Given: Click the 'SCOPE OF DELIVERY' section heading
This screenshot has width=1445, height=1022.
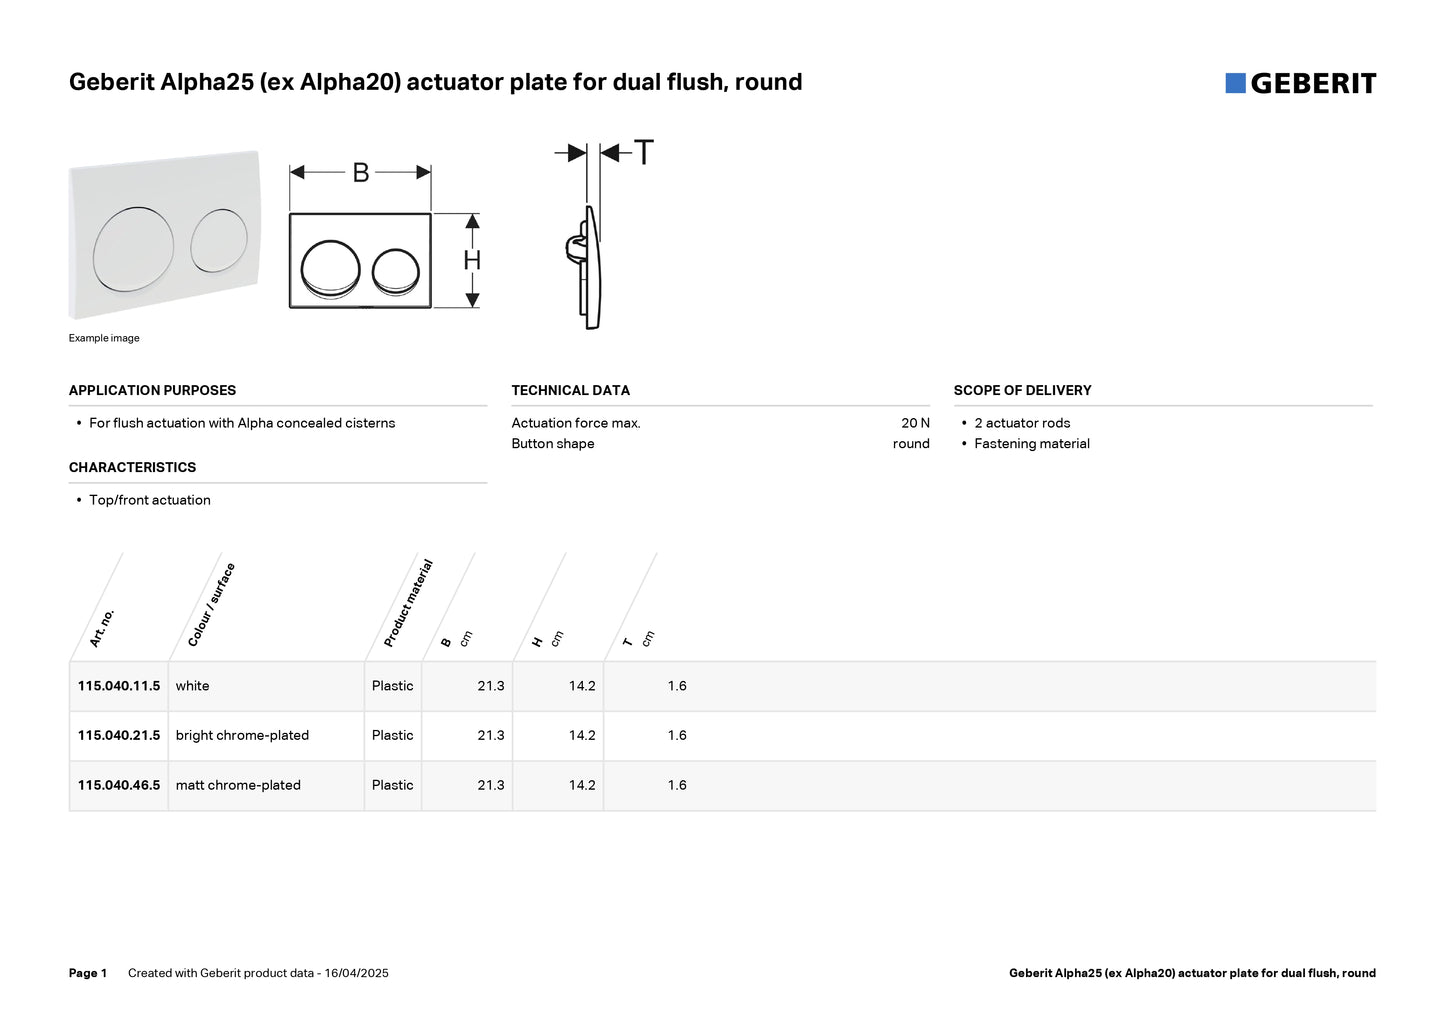Looking at the screenshot, I should [1022, 390].
